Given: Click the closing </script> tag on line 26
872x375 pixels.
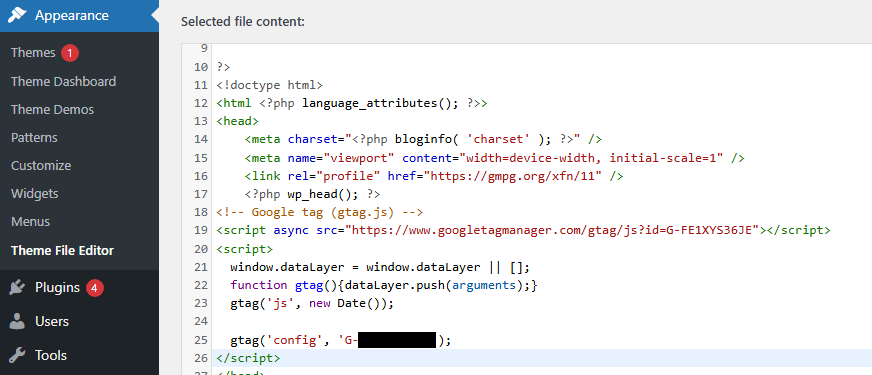Looking at the screenshot, I should pos(249,358).
